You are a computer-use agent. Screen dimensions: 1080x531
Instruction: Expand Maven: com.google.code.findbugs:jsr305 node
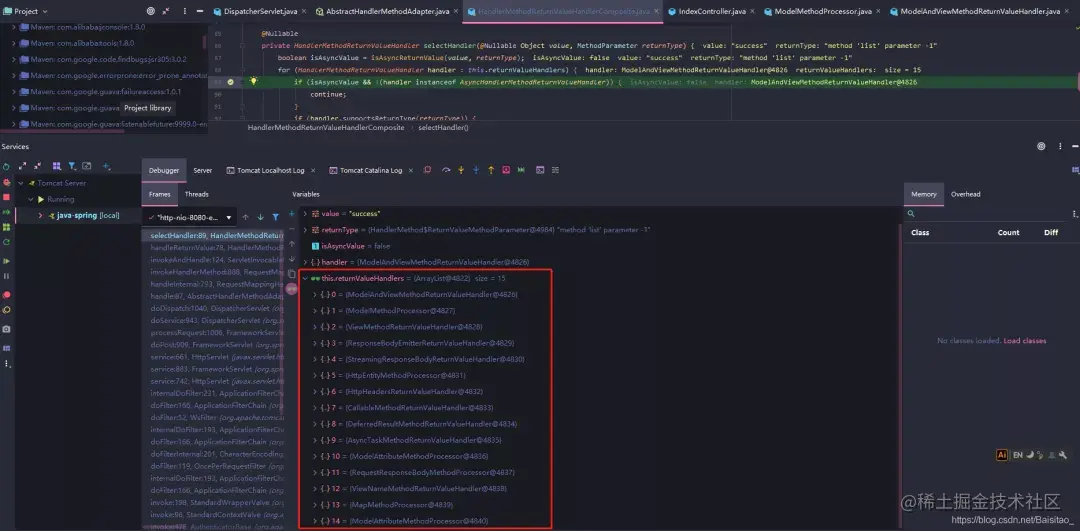coord(14,60)
